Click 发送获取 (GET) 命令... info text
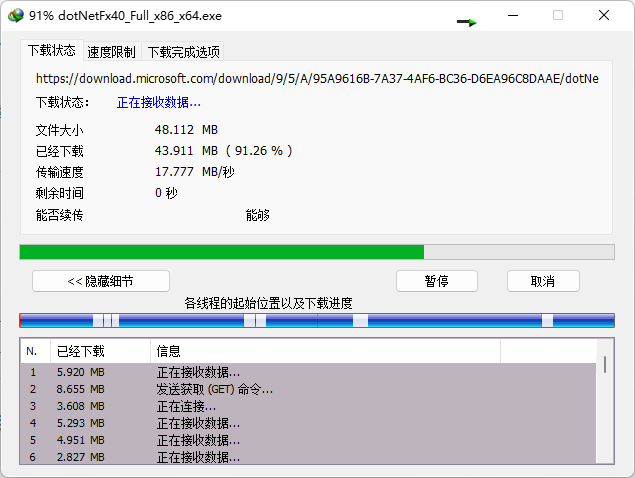 [x=215, y=389]
